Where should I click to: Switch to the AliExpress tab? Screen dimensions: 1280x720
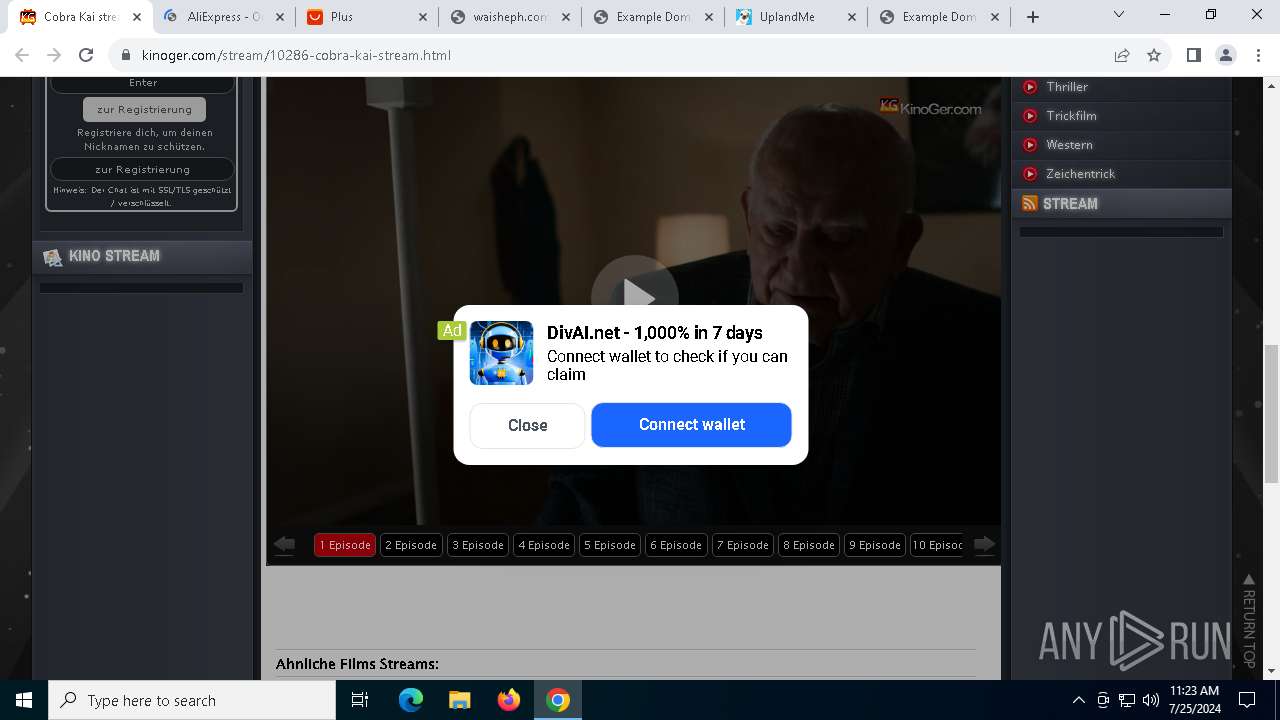[224, 17]
